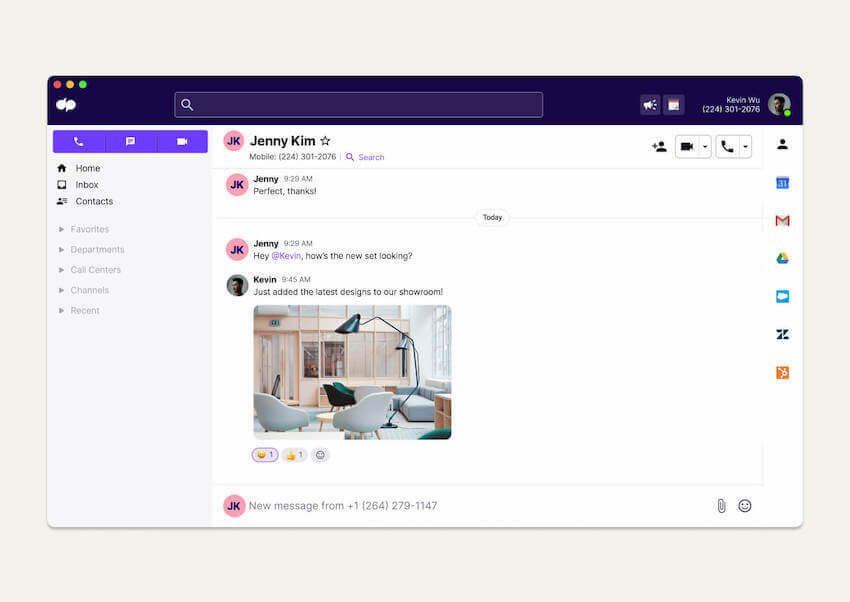Viewport: 850px width, 602px height.
Task: Open the HubSpot integration icon
Action: click(781, 372)
